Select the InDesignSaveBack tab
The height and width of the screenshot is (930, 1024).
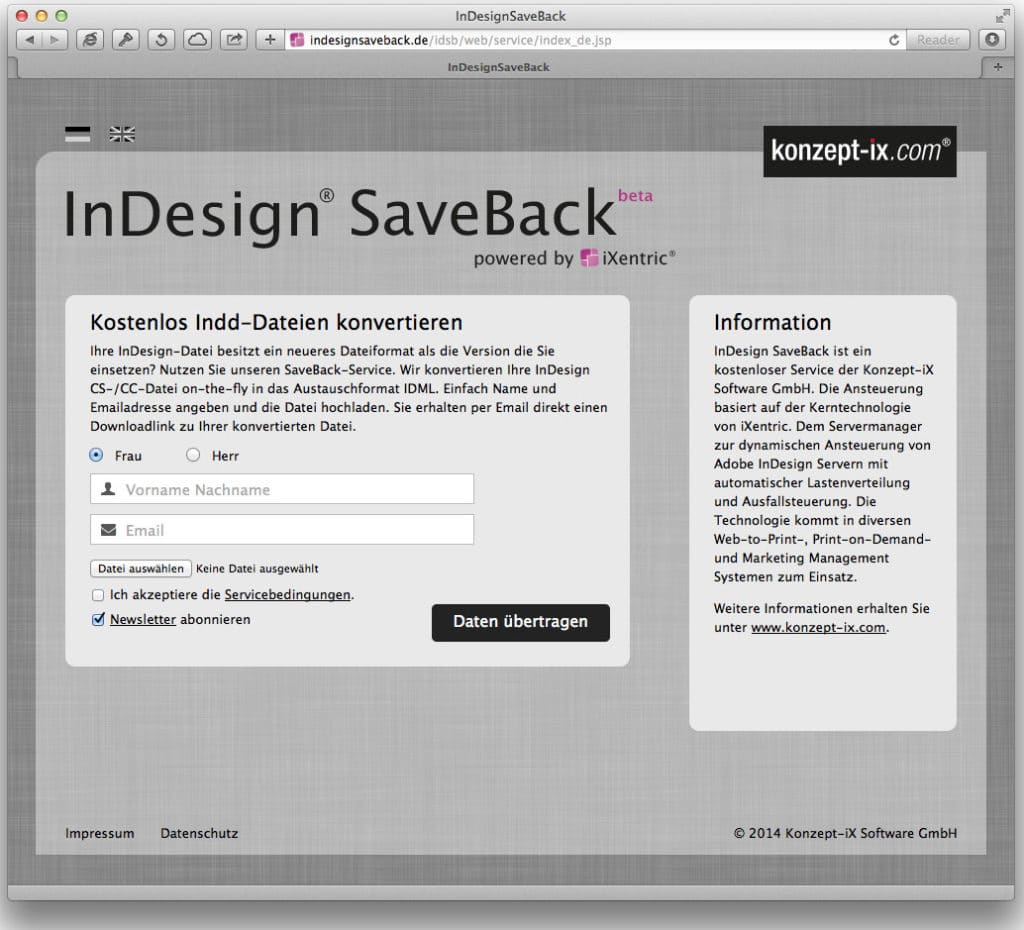point(498,67)
